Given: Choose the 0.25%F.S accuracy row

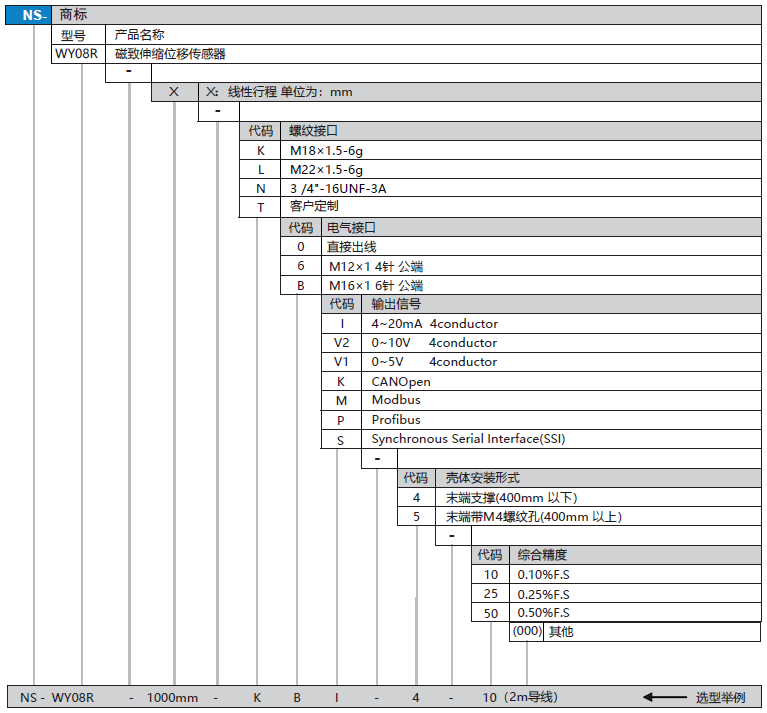Looking at the screenshot, I should (x=543, y=593).
